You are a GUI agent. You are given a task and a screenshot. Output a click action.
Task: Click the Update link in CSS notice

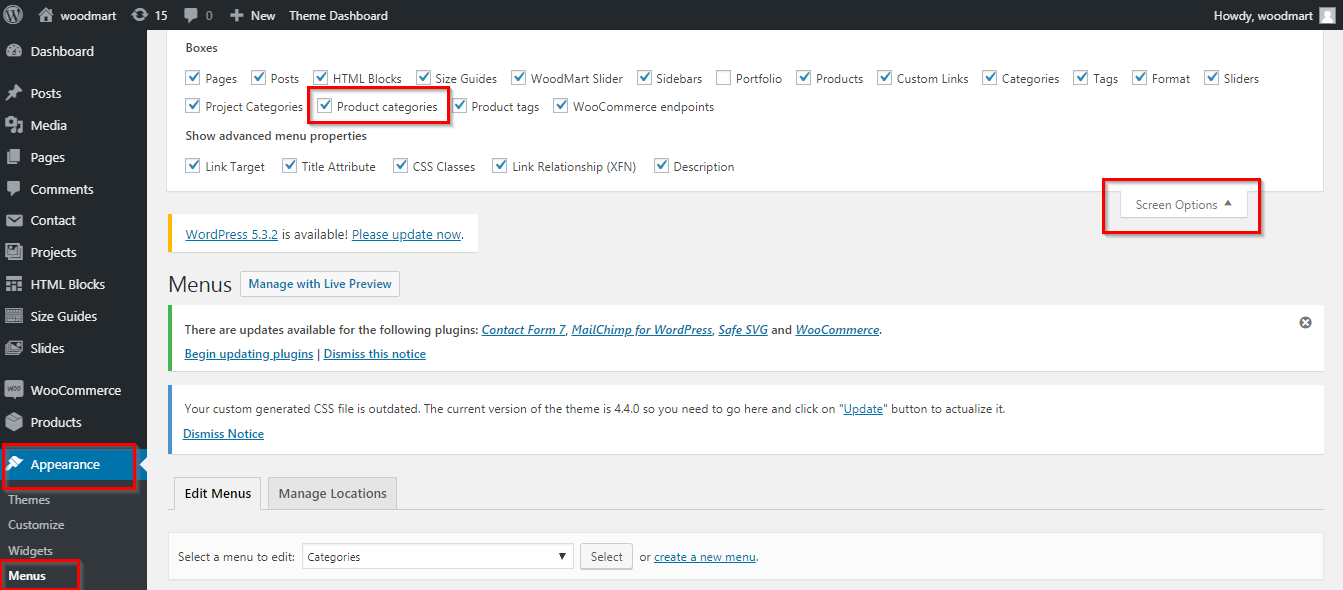click(864, 410)
